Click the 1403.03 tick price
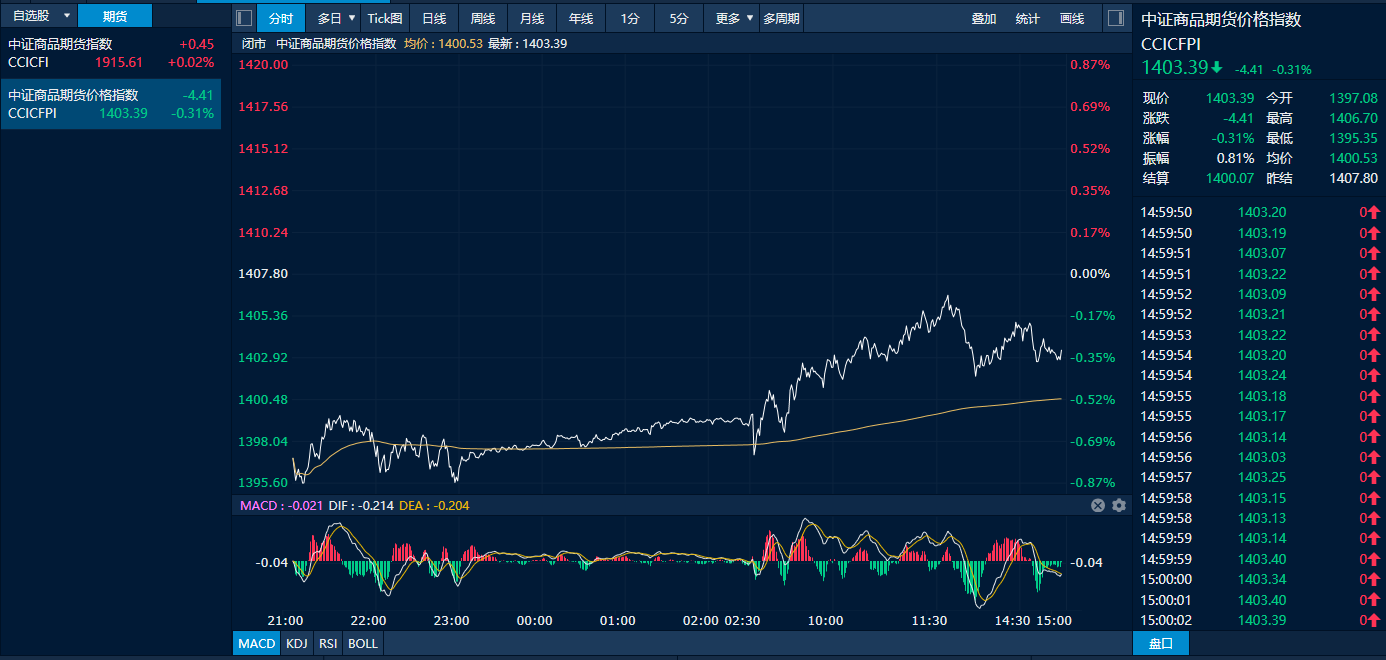Screen dimensions: 1386x660 pos(1262,457)
